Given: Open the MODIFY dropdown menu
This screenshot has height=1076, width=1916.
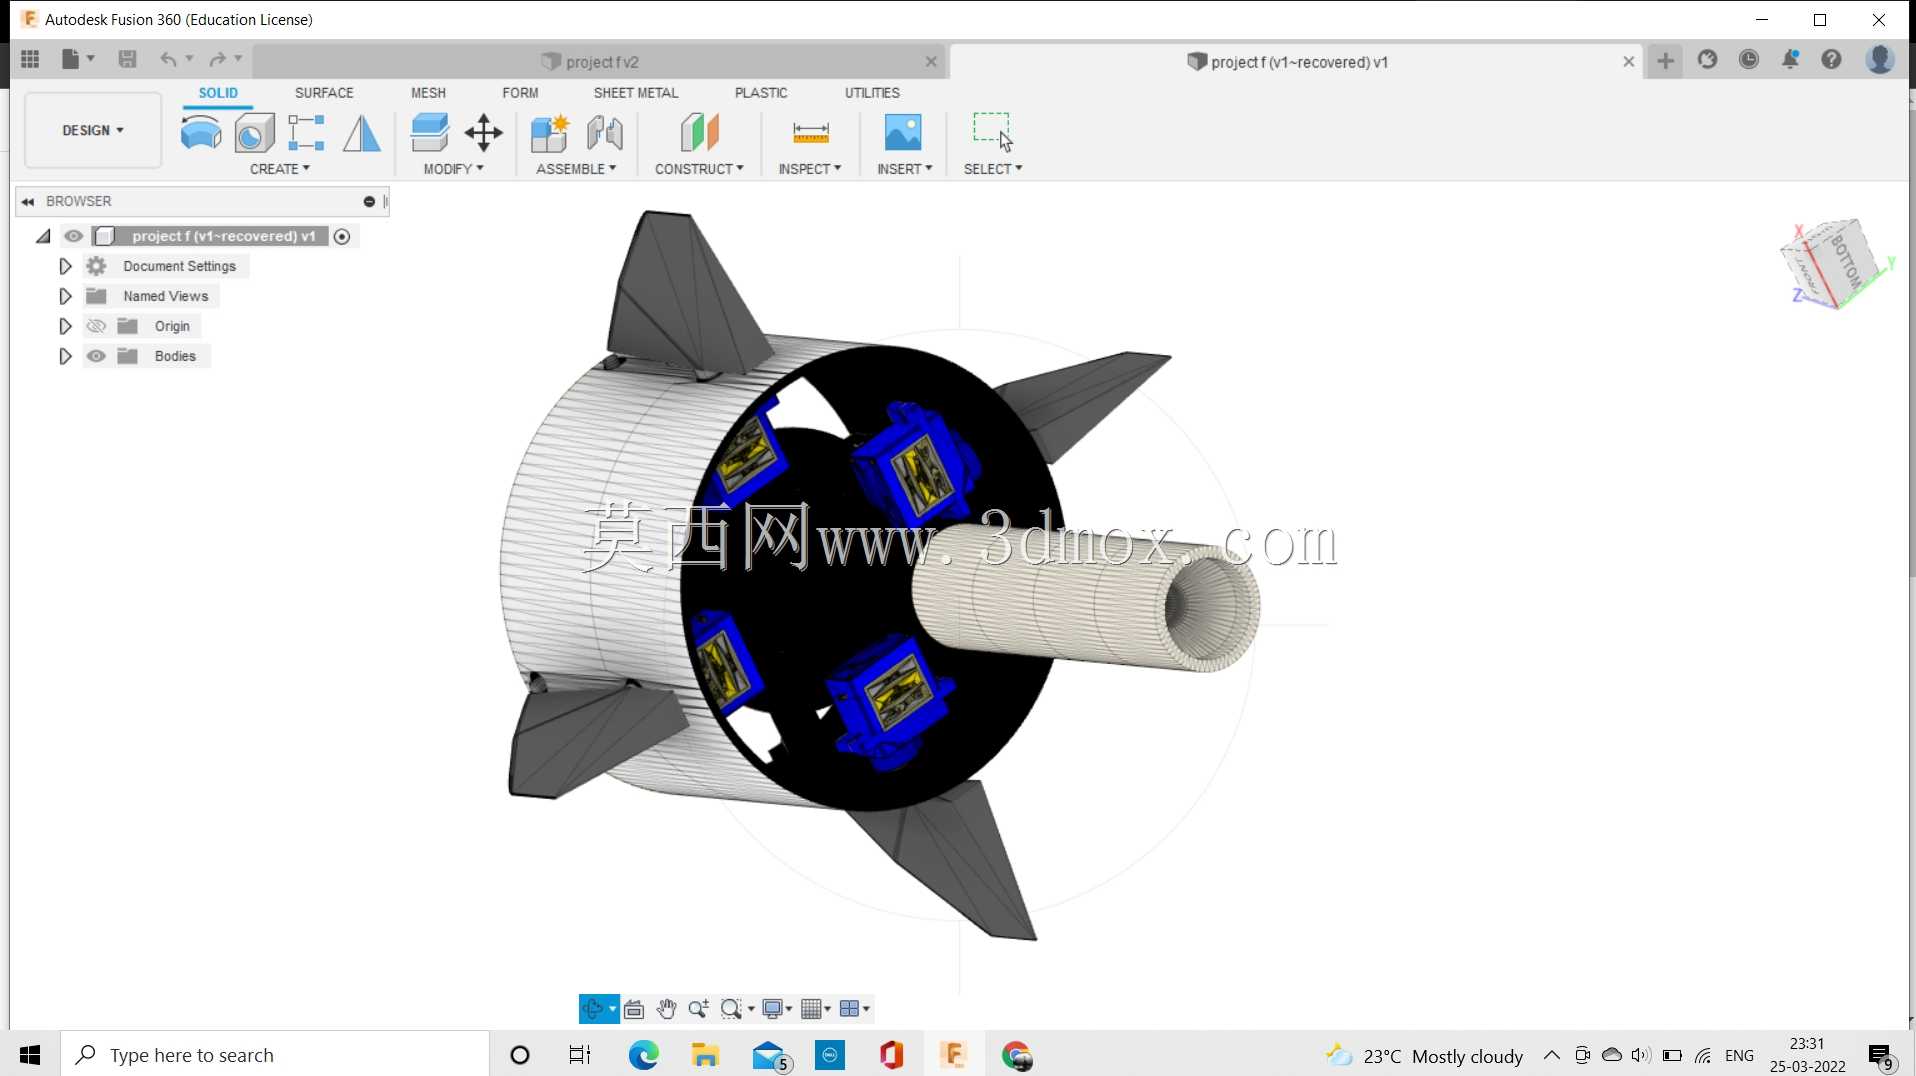Looking at the screenshot, I should (454, 169).
